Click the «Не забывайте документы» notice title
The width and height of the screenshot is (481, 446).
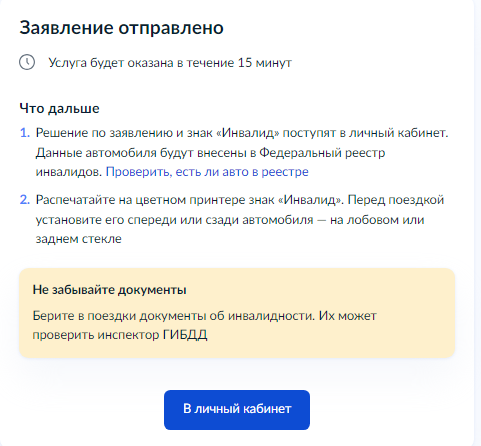coord(109,290)
